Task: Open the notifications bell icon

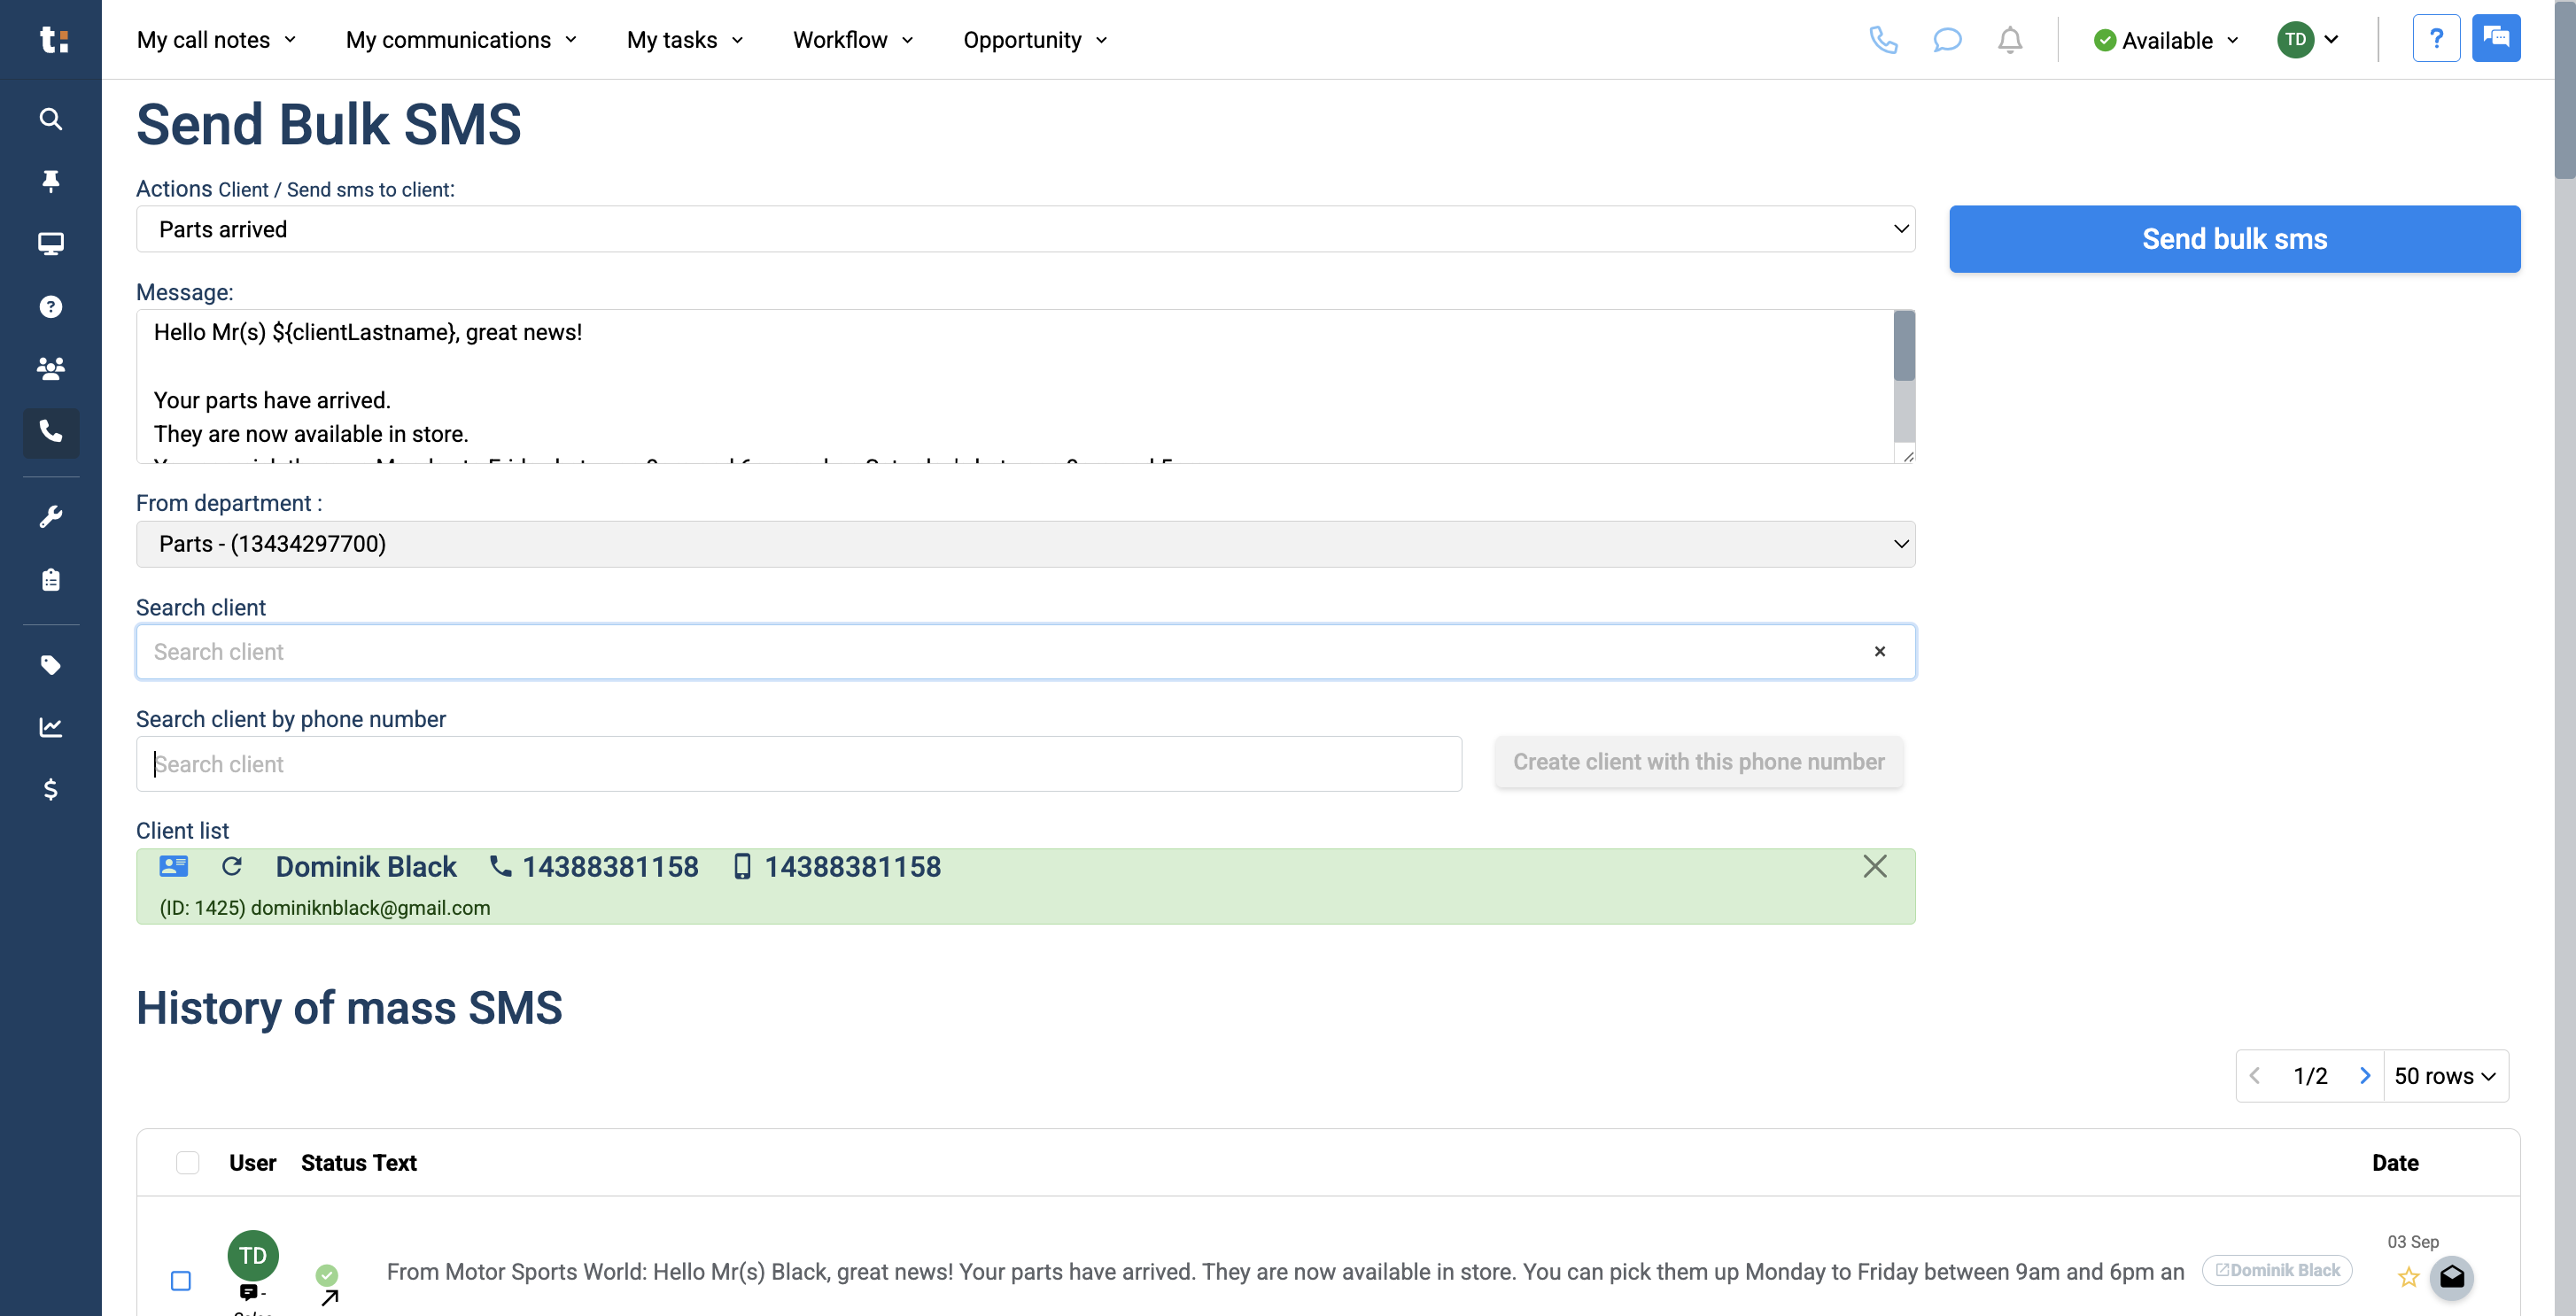Action: tap(2010, 40)
